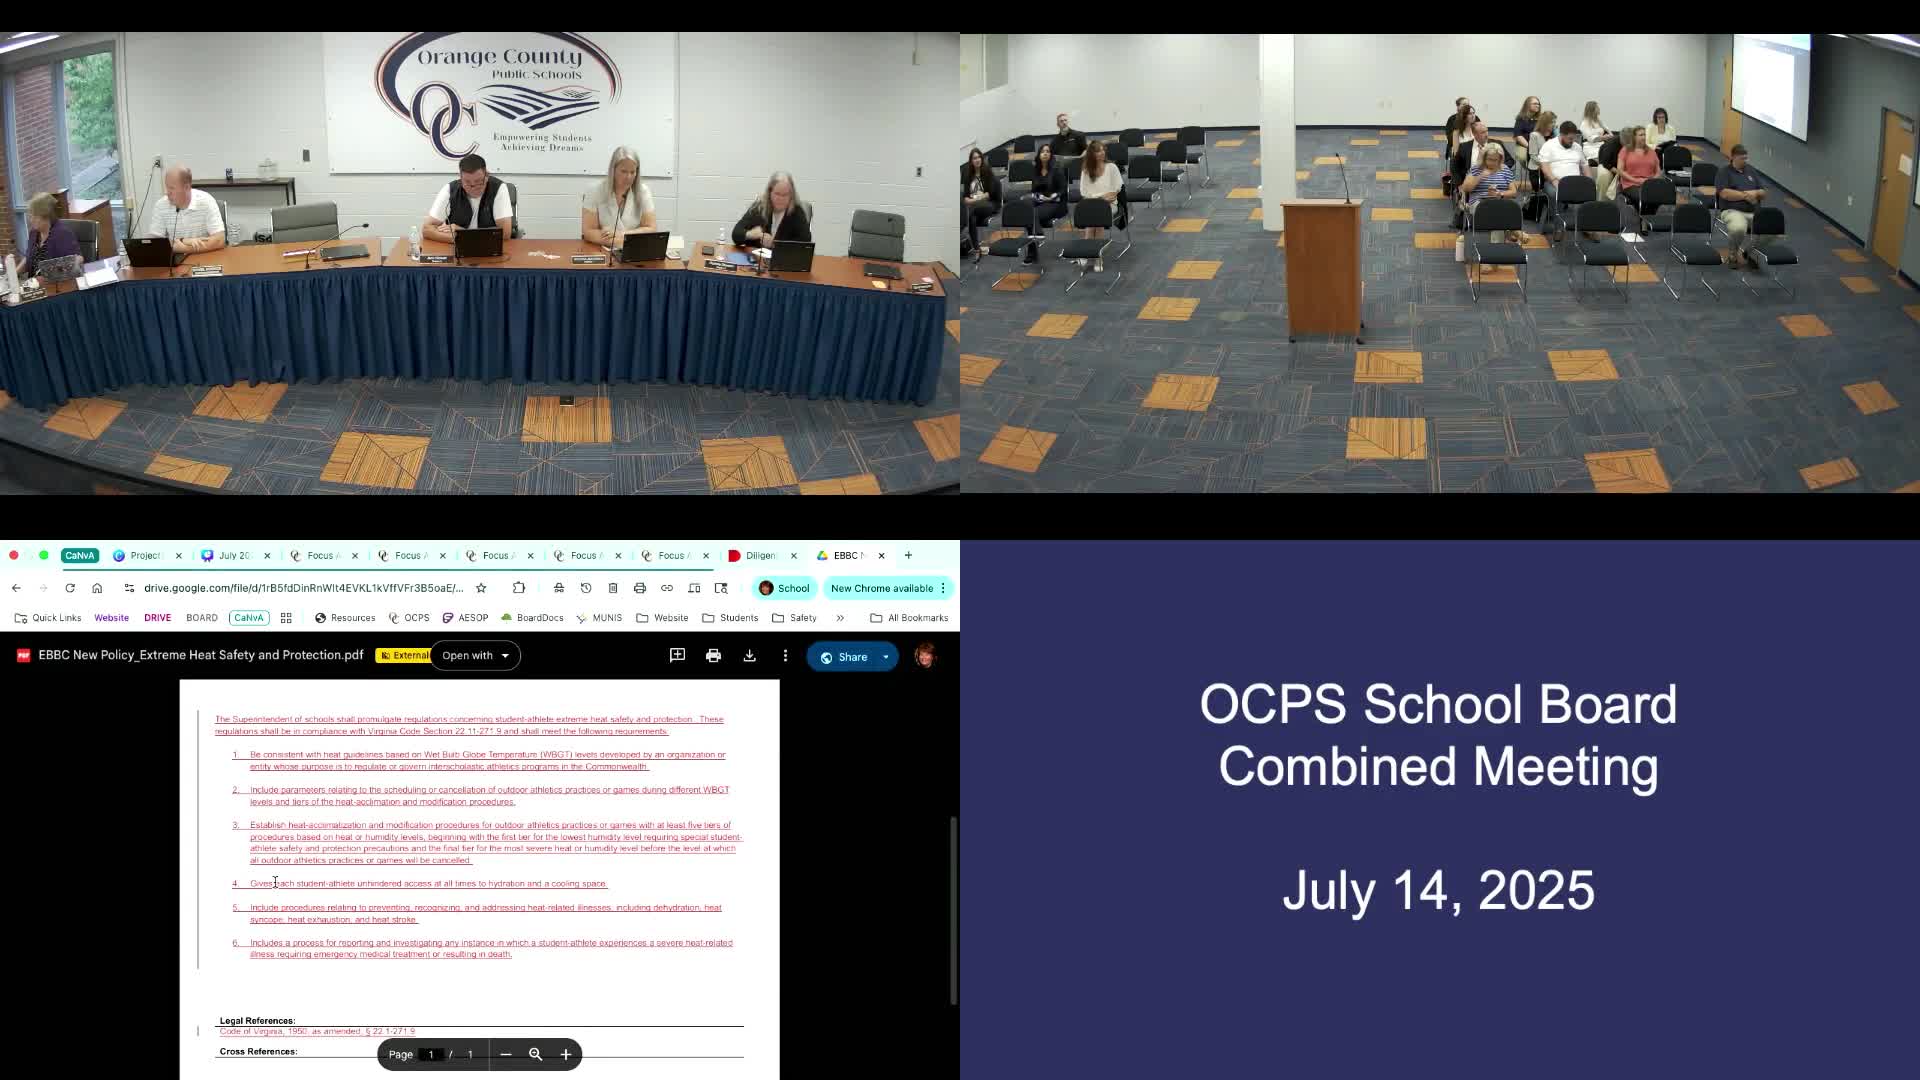Print the PDF via the viewer's print icon
1920x1080 pixels.
(x=713, y=656)
